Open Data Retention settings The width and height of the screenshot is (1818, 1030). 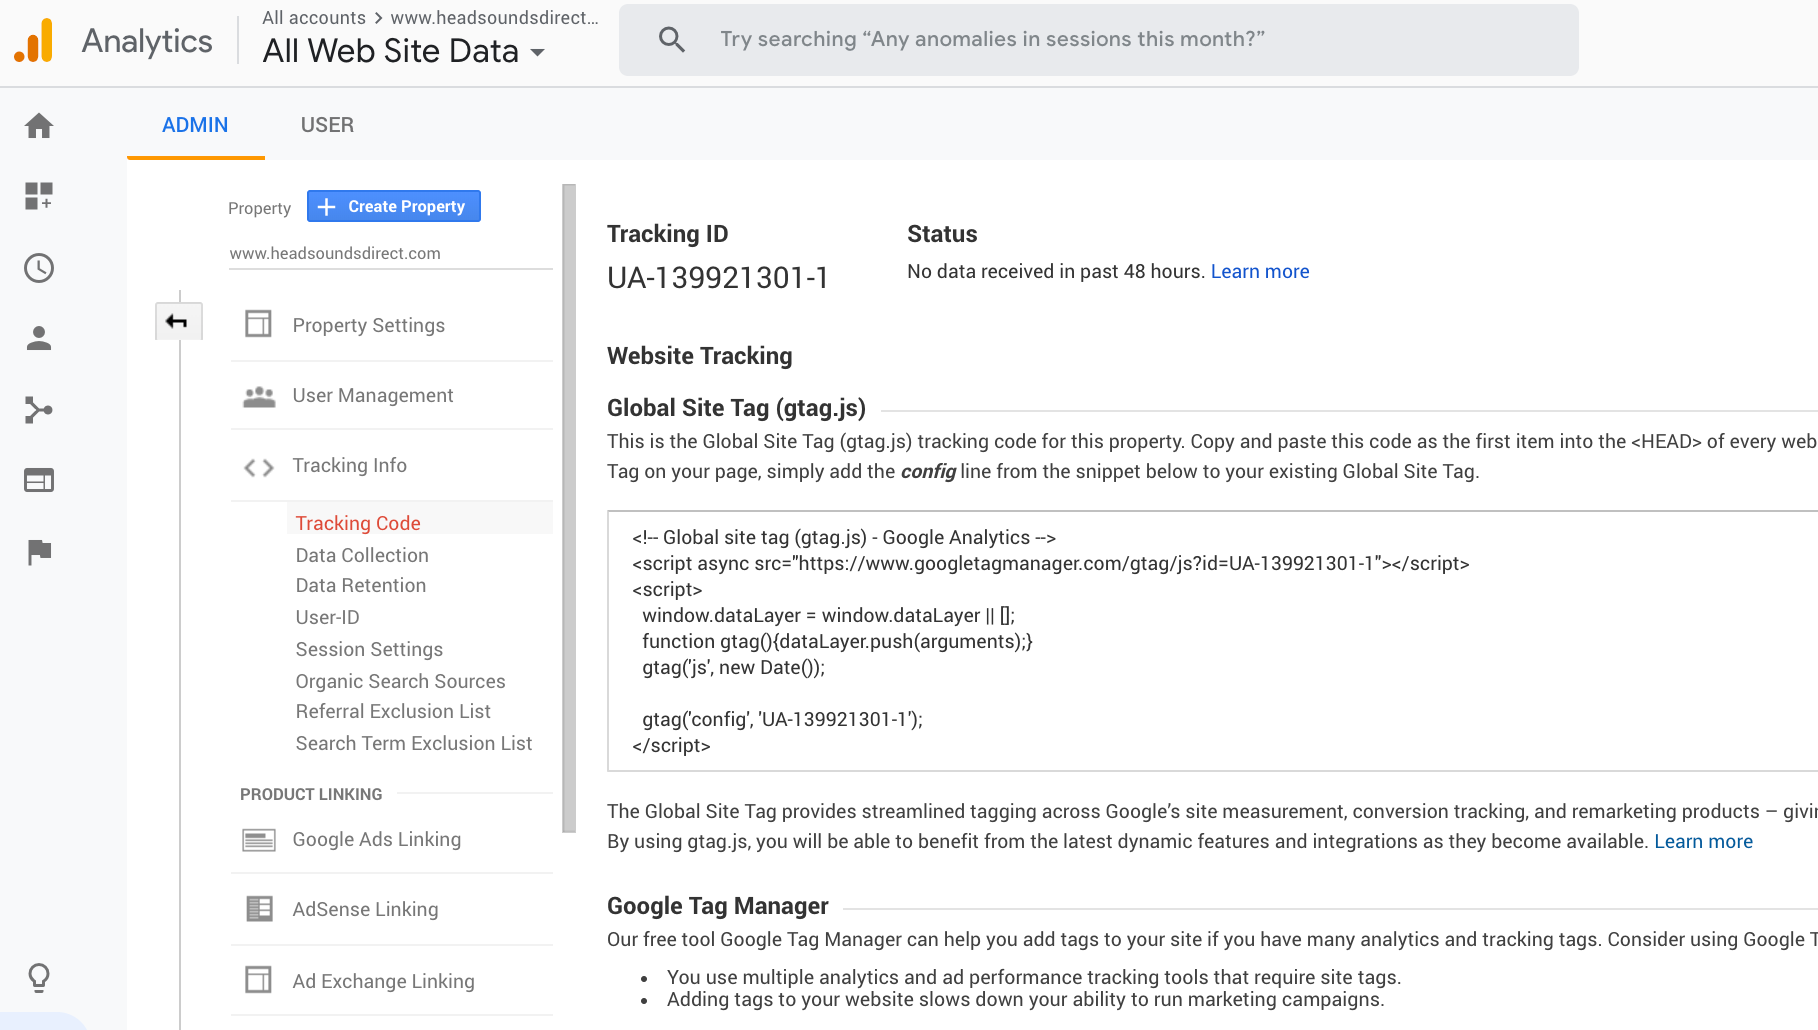[361, 586]
